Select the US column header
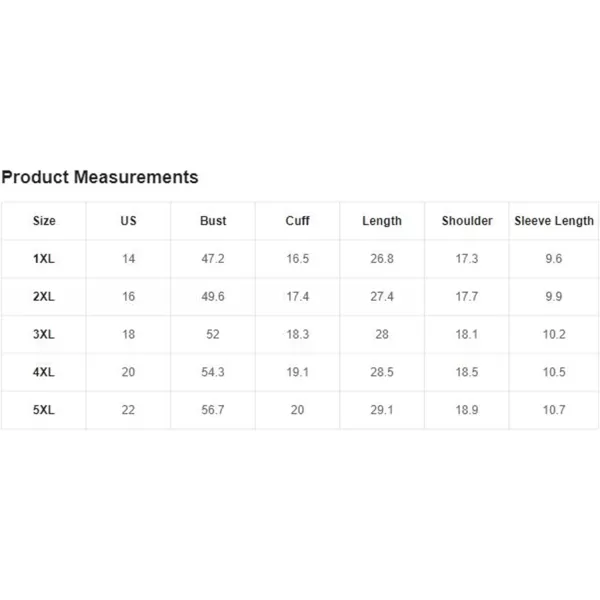This screenshot has width=600, height=600. [x=128, y=221]
